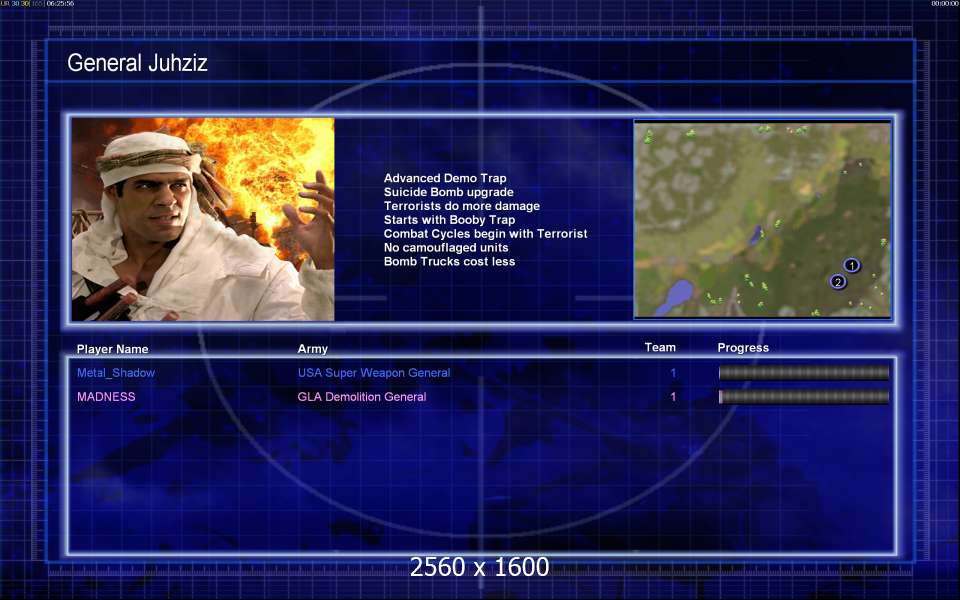Click the General Juhziz title text

tap(137, 62)
